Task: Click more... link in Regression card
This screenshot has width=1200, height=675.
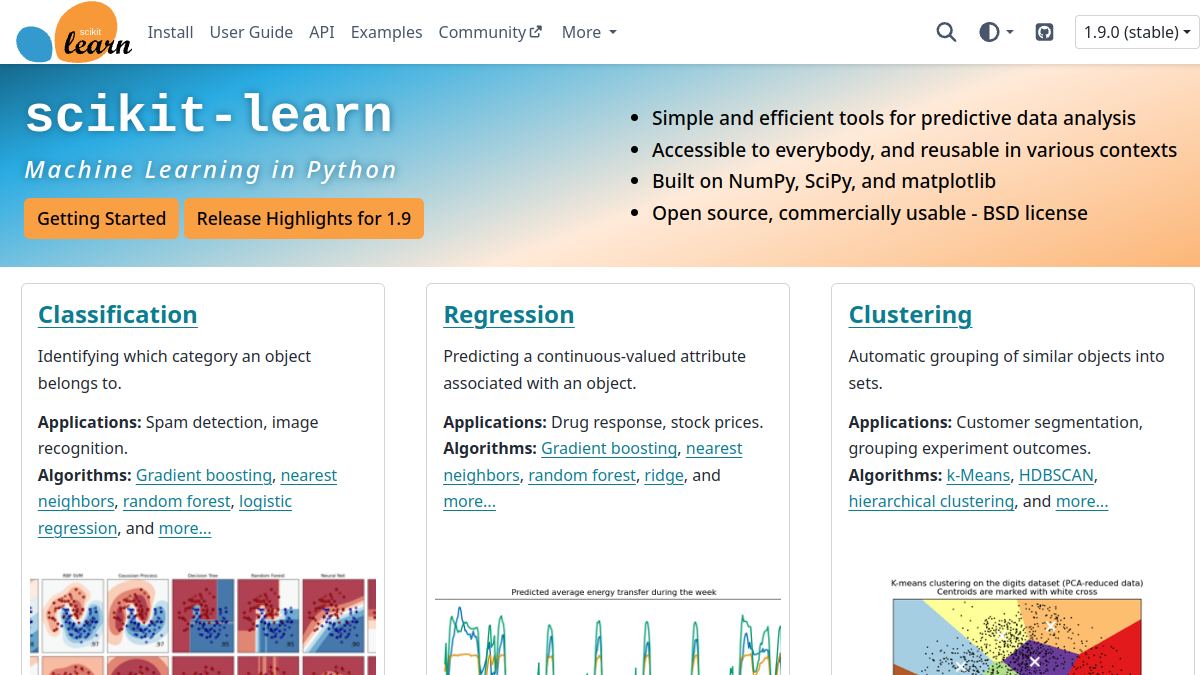Action: coord(469,501)
